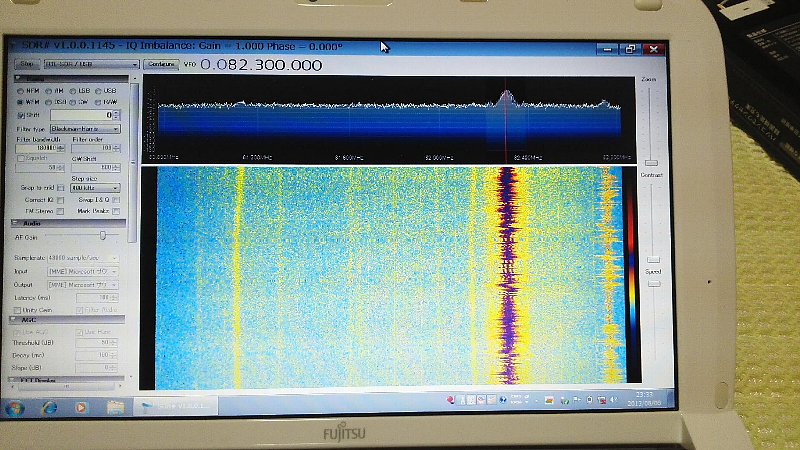Toggle the Snap to grid checkbox
The height and width of the screenshot is (450, 800).
(61, 188)
